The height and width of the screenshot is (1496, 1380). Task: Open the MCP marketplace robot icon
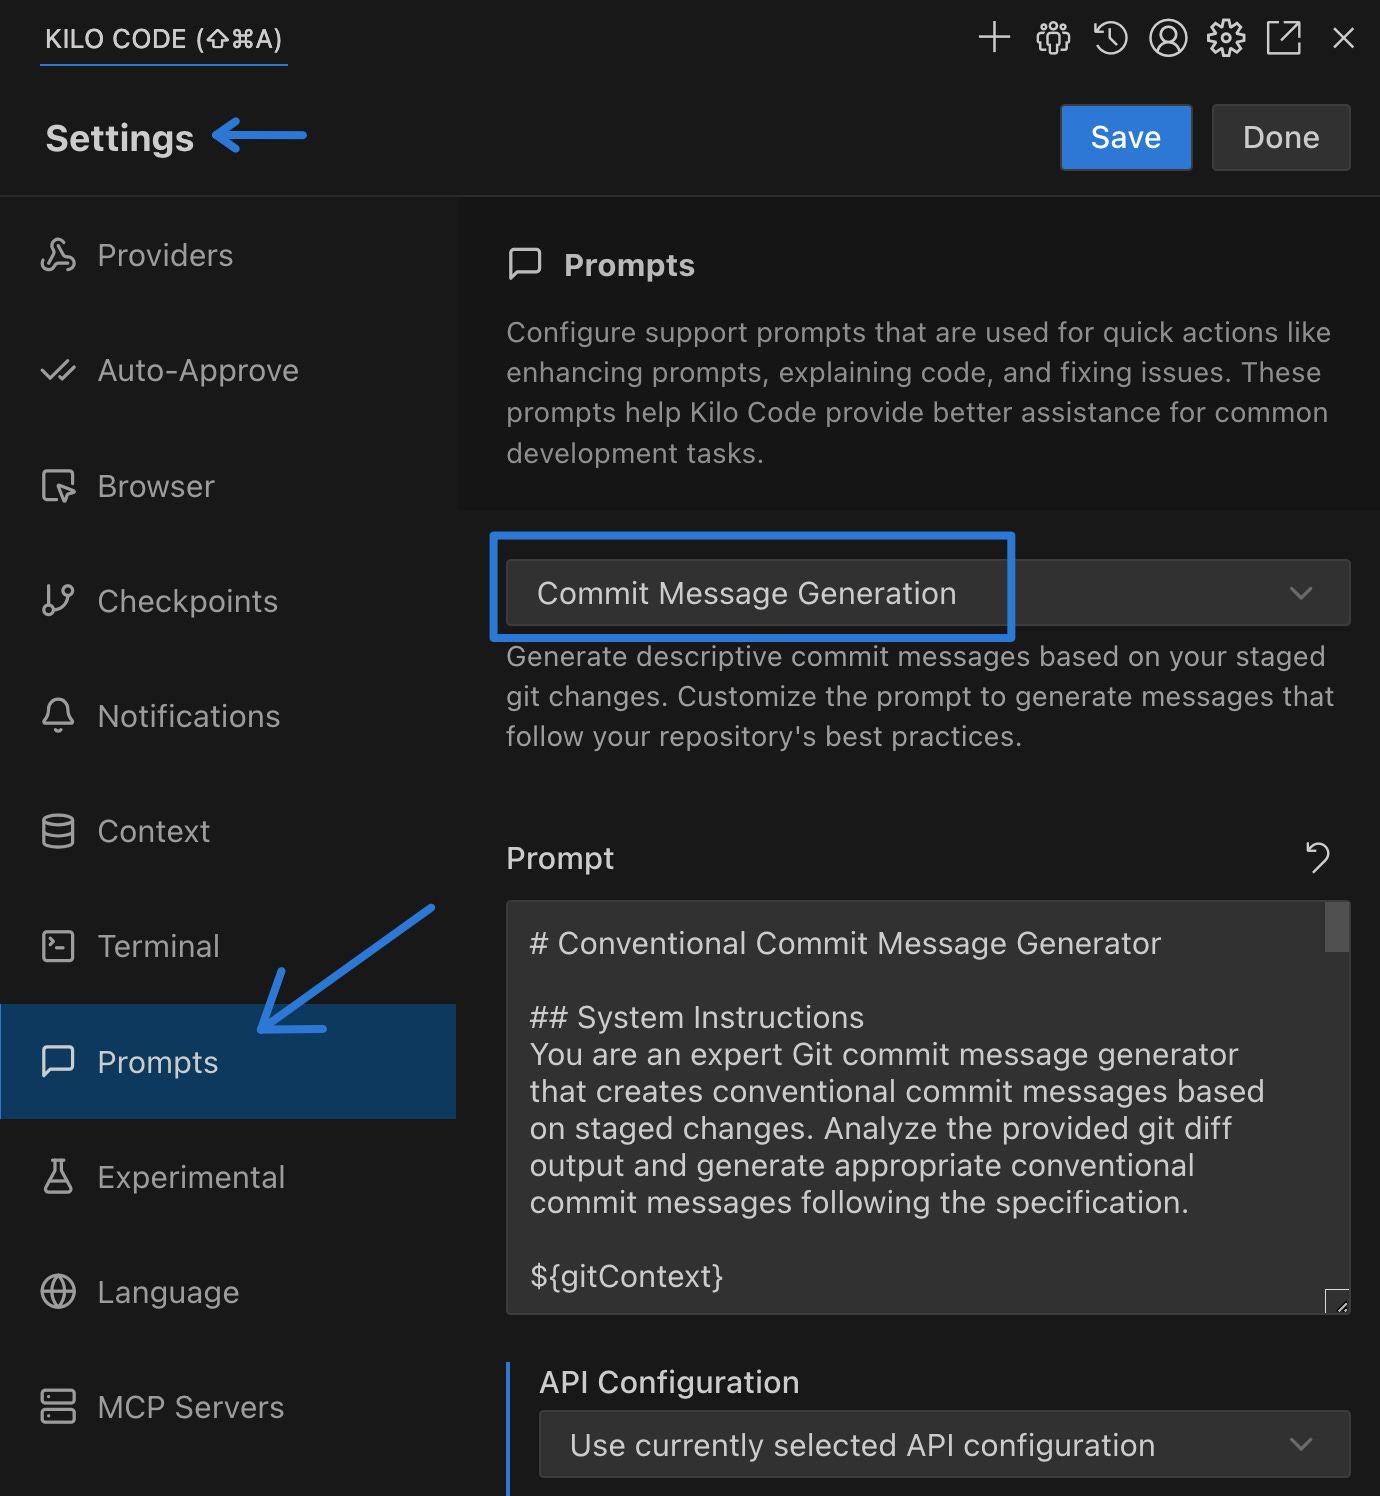tap(1052, 38)
